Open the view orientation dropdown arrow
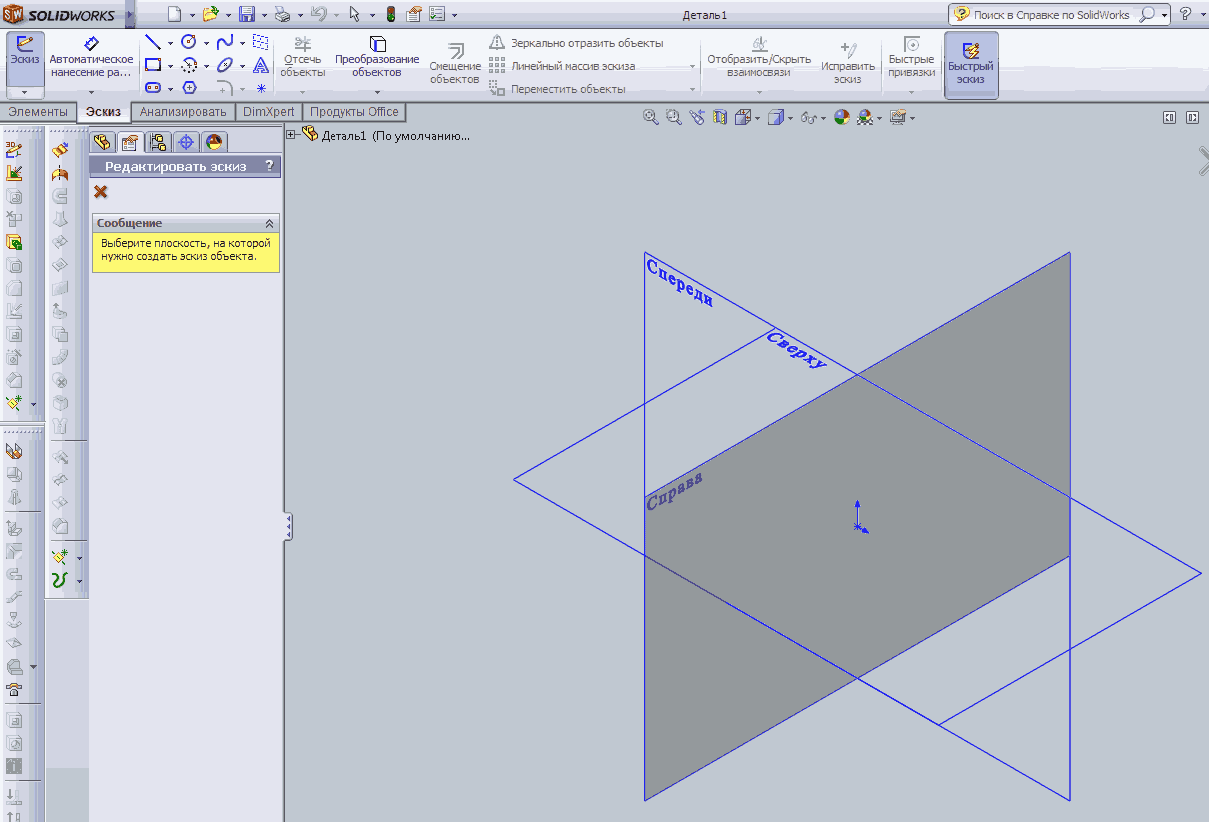Viewport: 1209px width, 822px height. tap(758, 118)
